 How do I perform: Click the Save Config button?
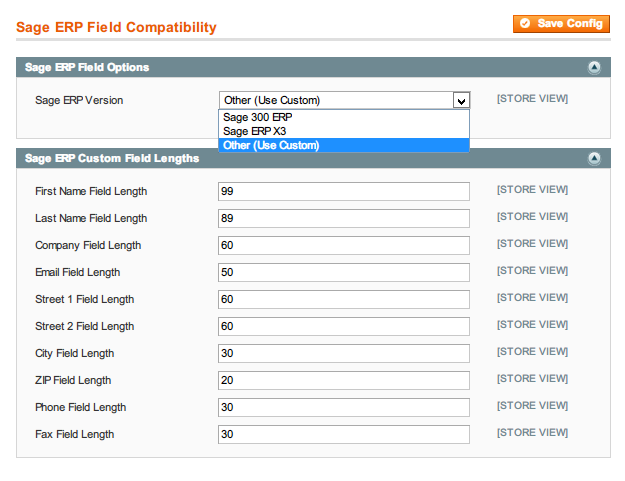(561, 24)
